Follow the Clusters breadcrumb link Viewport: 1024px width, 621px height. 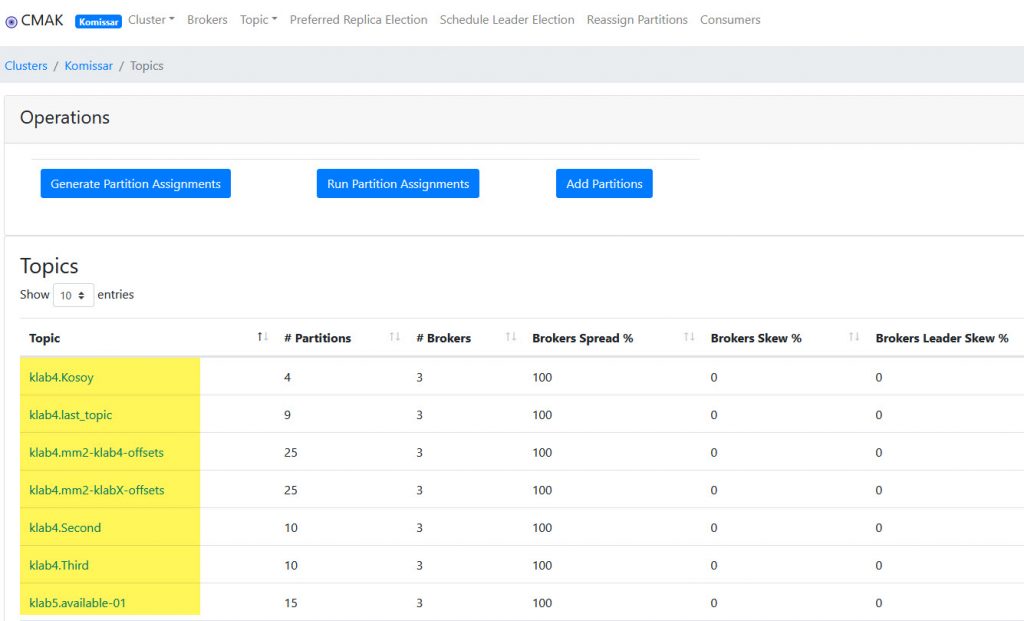tap(26, 66)
